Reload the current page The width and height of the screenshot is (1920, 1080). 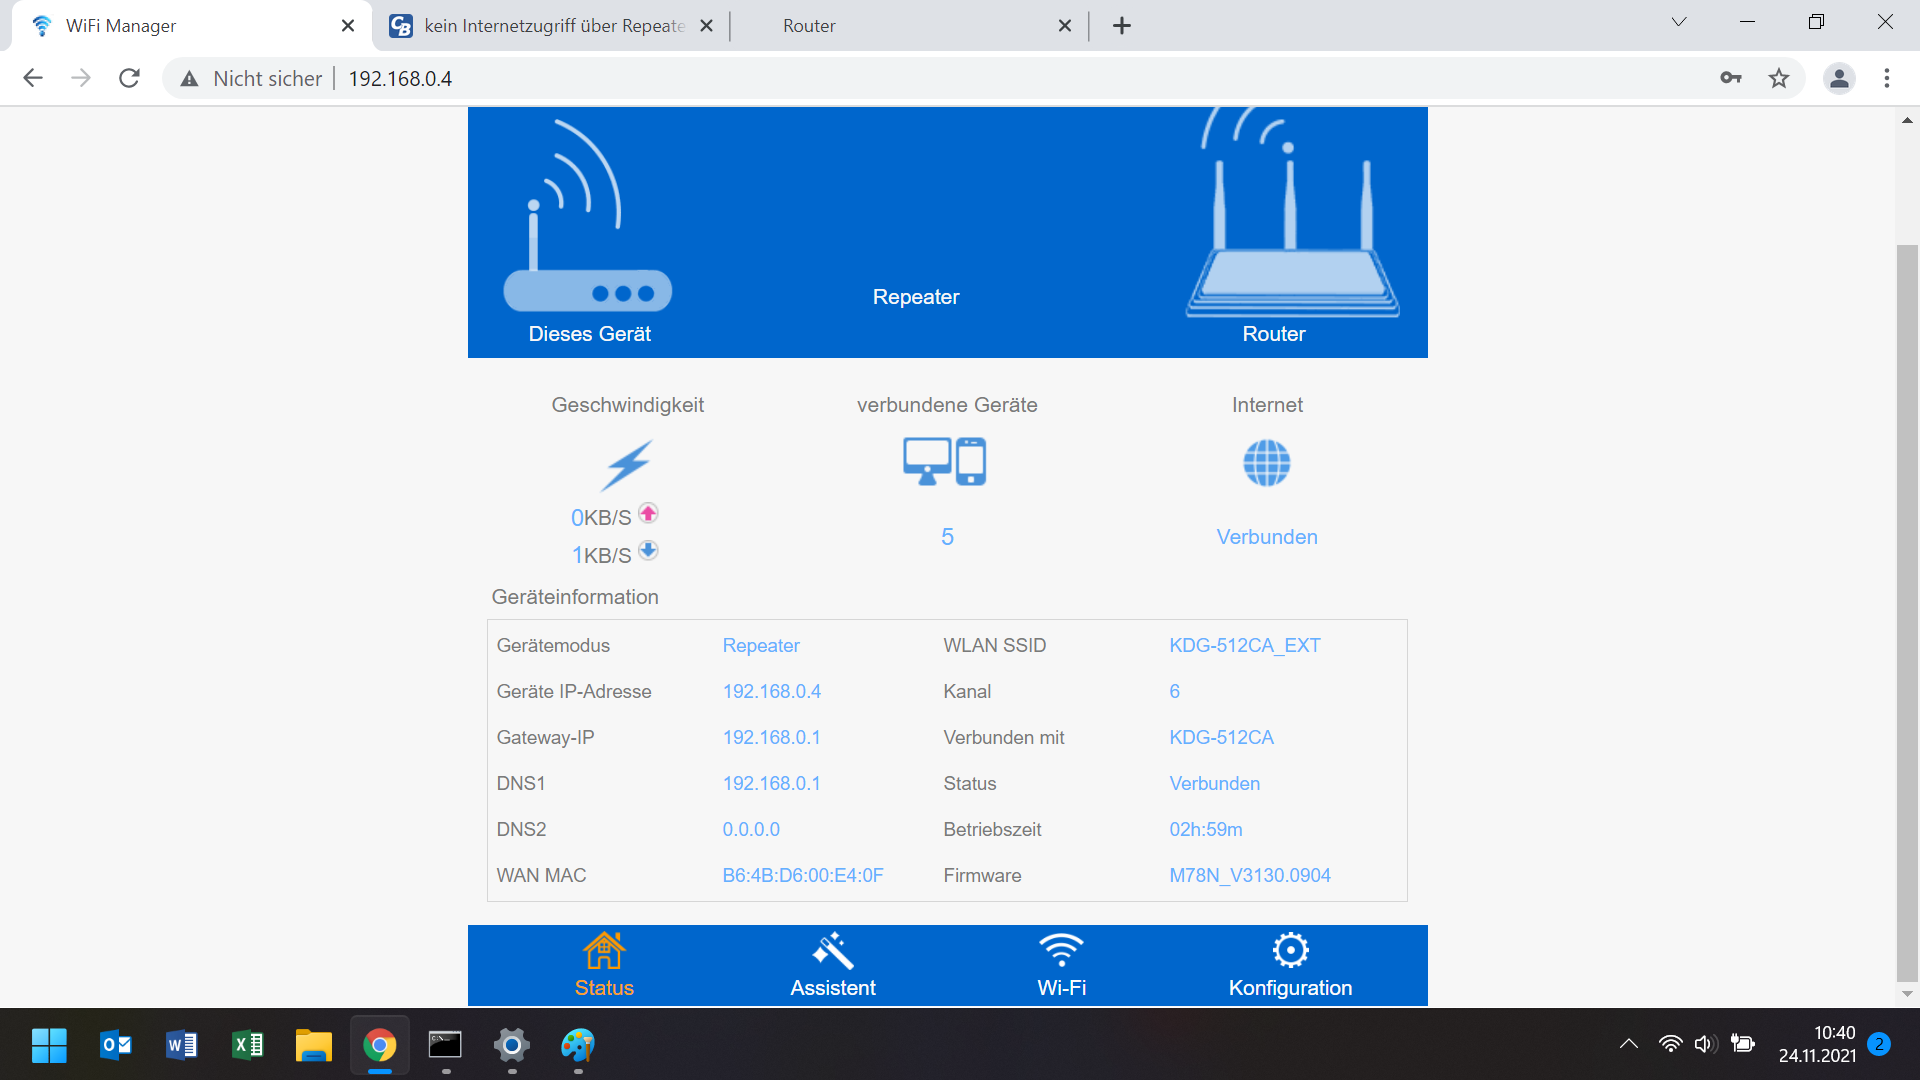(129, 78)
